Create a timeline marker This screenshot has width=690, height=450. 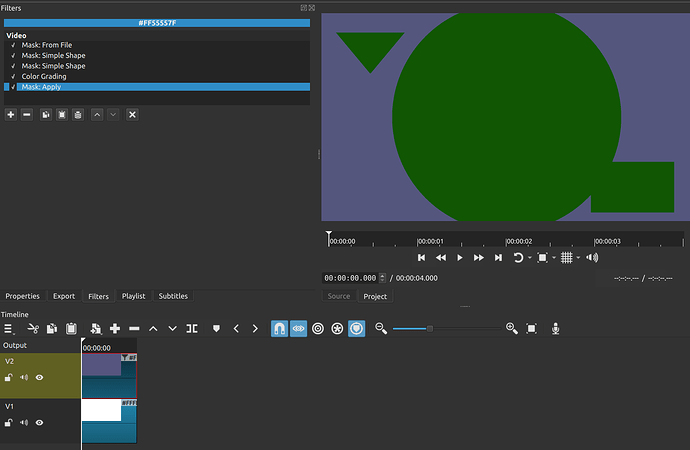coord(216,329)
